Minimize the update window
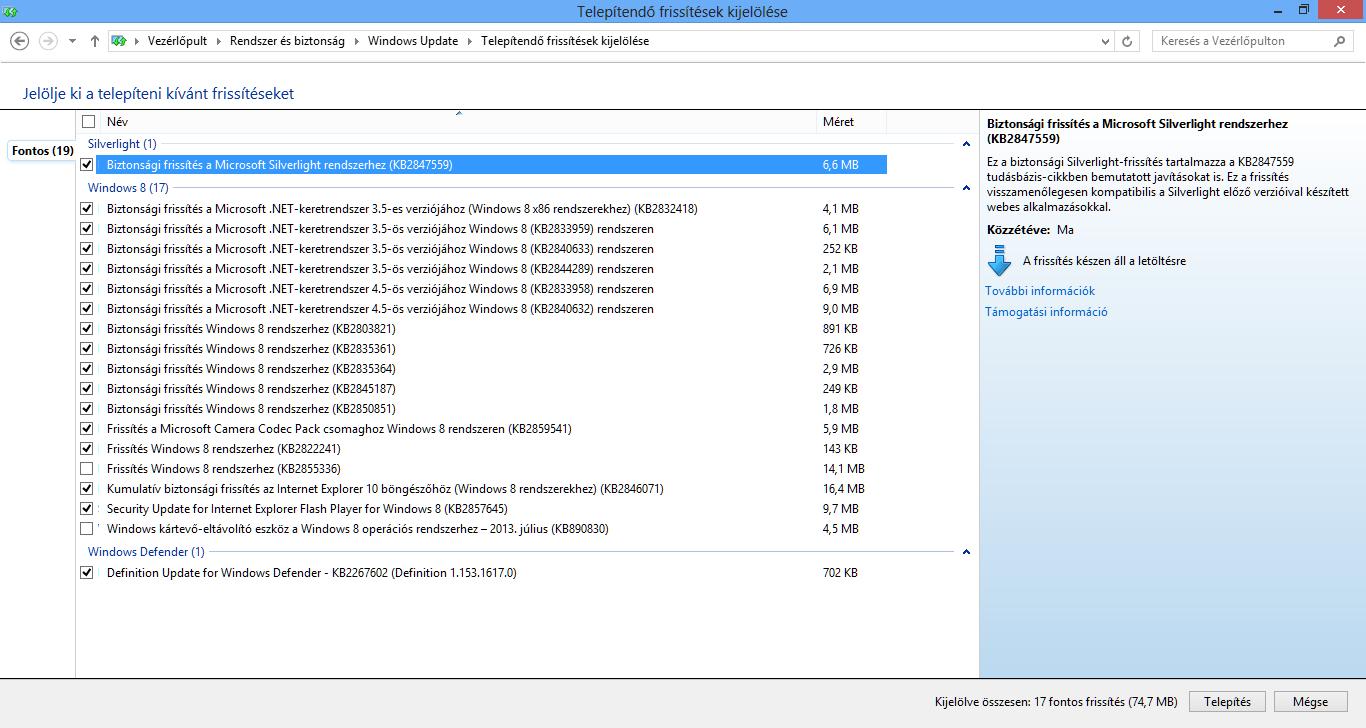The width and height of the screenshot is (1366, 728). [x=1277, y=9]
